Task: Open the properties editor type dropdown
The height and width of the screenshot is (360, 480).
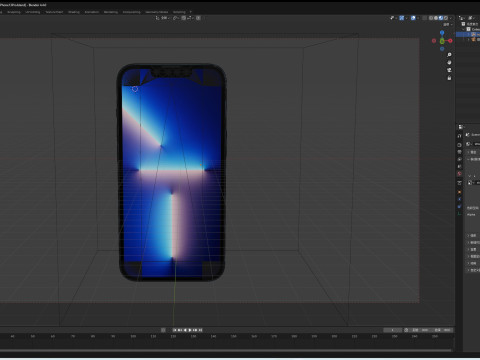Action: point(461,127)
